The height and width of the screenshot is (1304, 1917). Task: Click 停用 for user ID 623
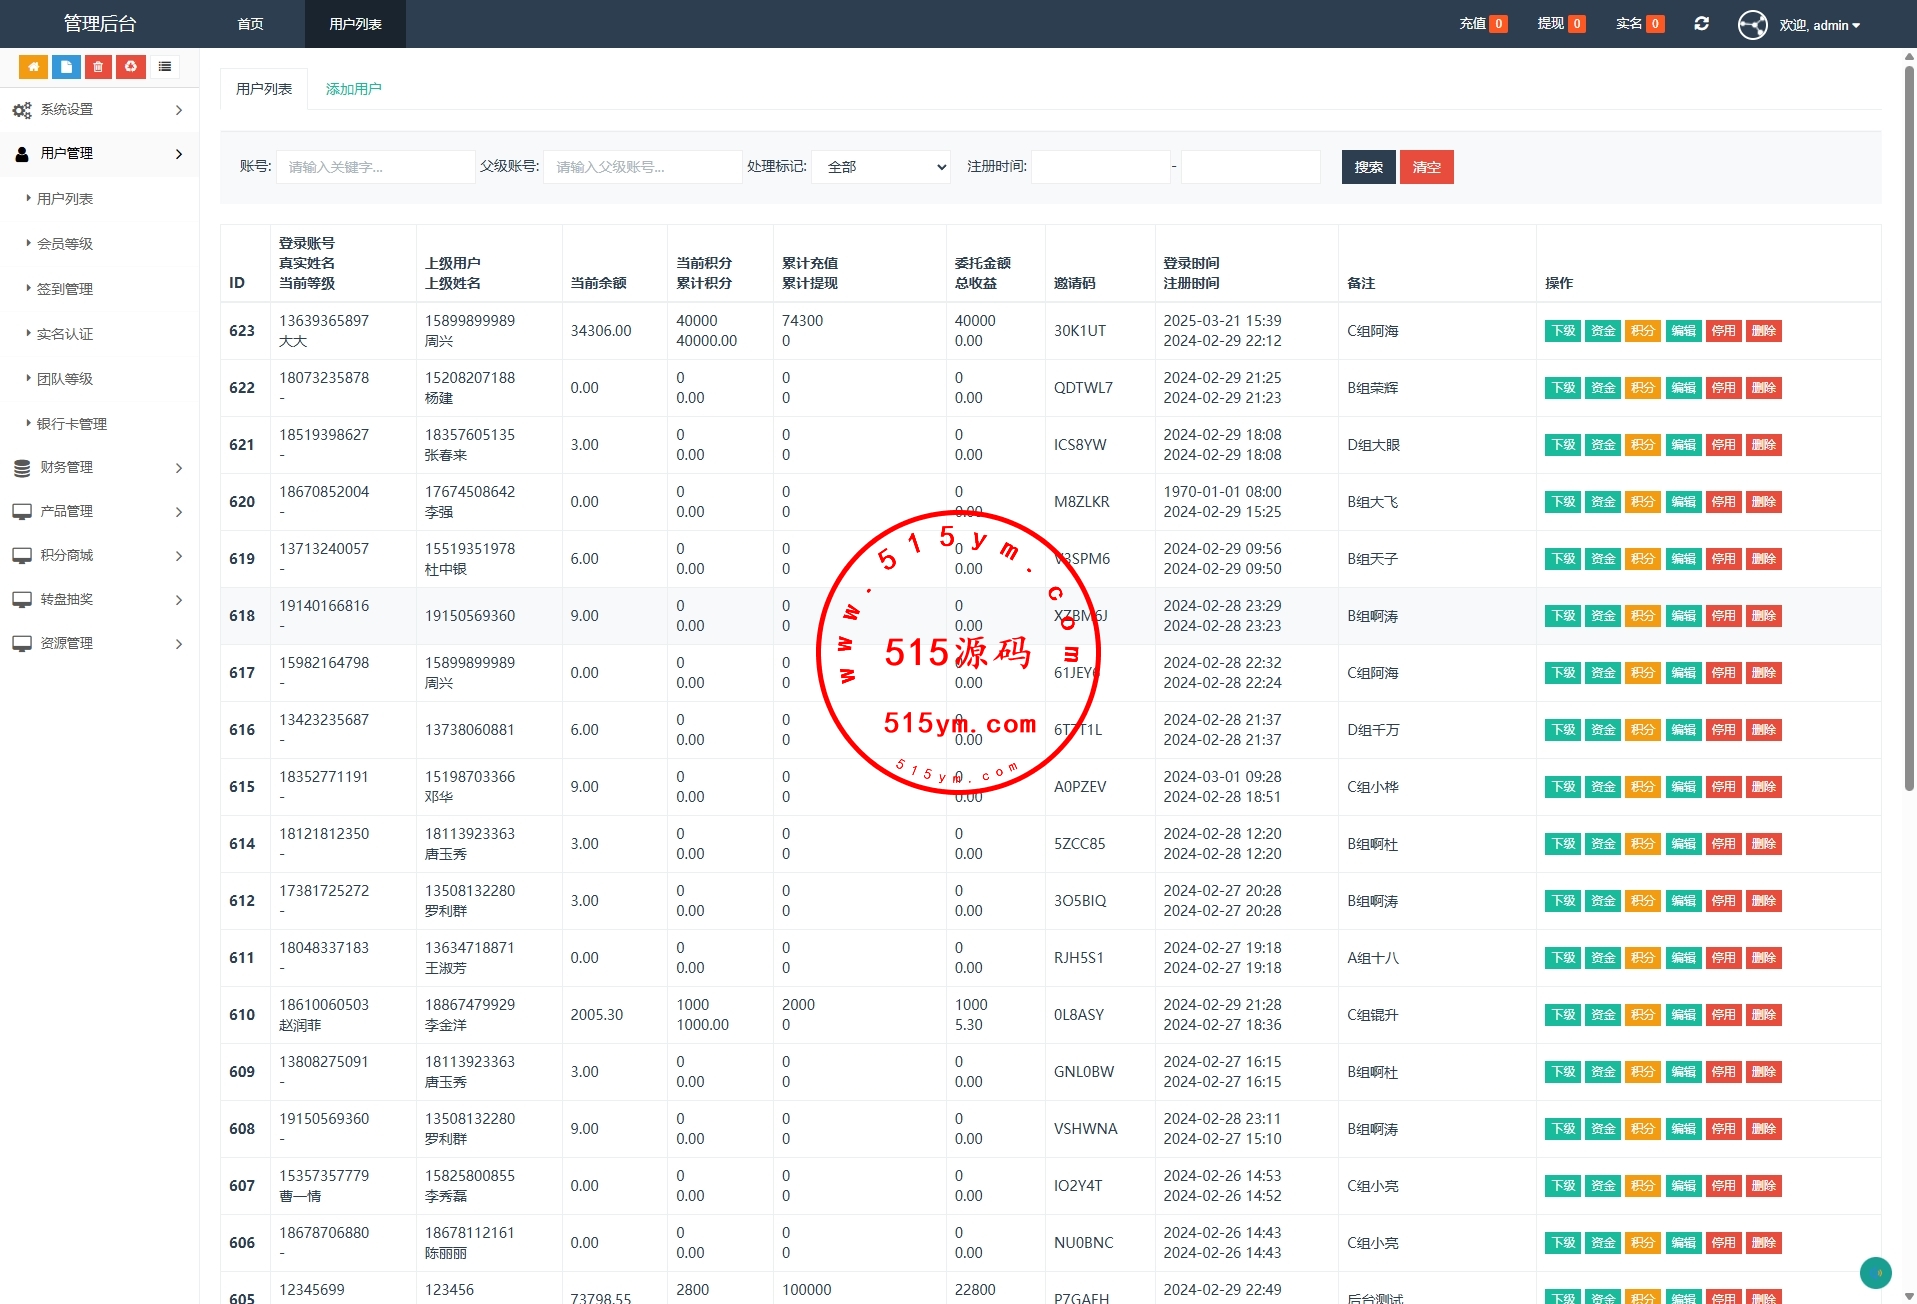(x=1723, y=331)
